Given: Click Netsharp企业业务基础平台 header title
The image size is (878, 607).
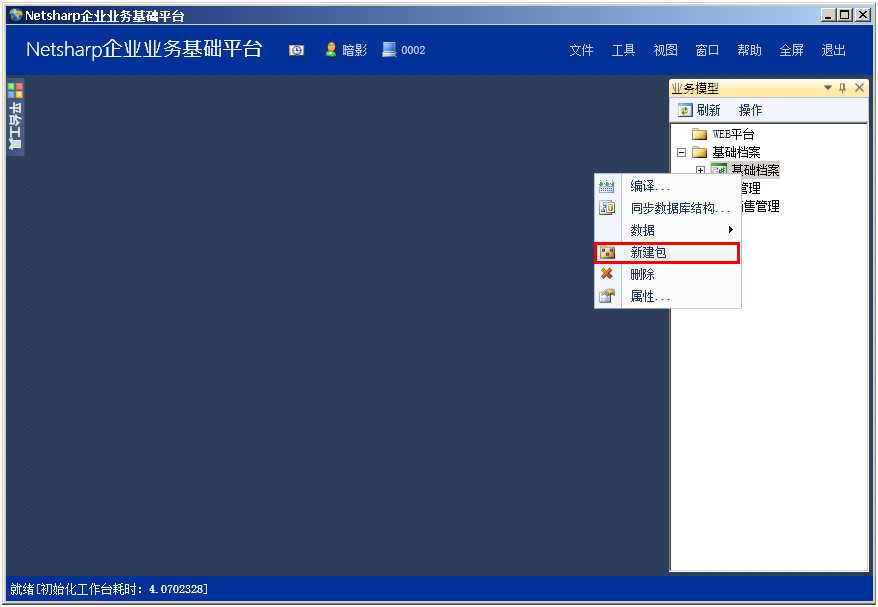Looking at the screenshot, I should tap(144, 49).
